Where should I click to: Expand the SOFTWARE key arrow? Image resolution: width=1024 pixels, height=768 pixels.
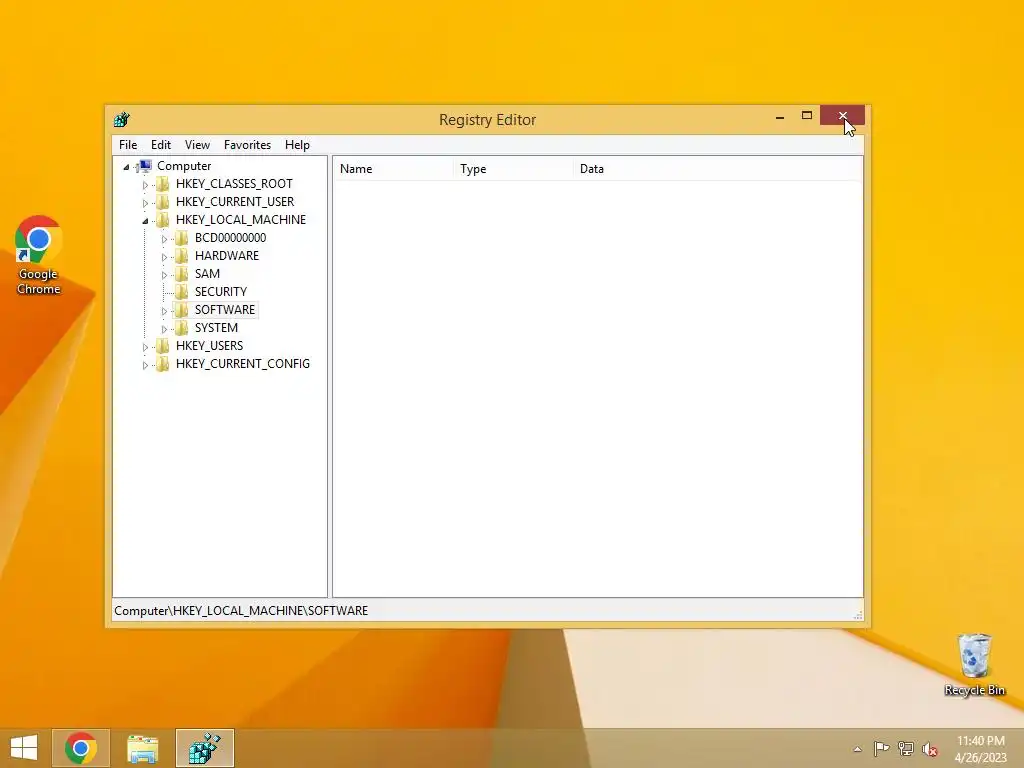[x=165, y=311]
